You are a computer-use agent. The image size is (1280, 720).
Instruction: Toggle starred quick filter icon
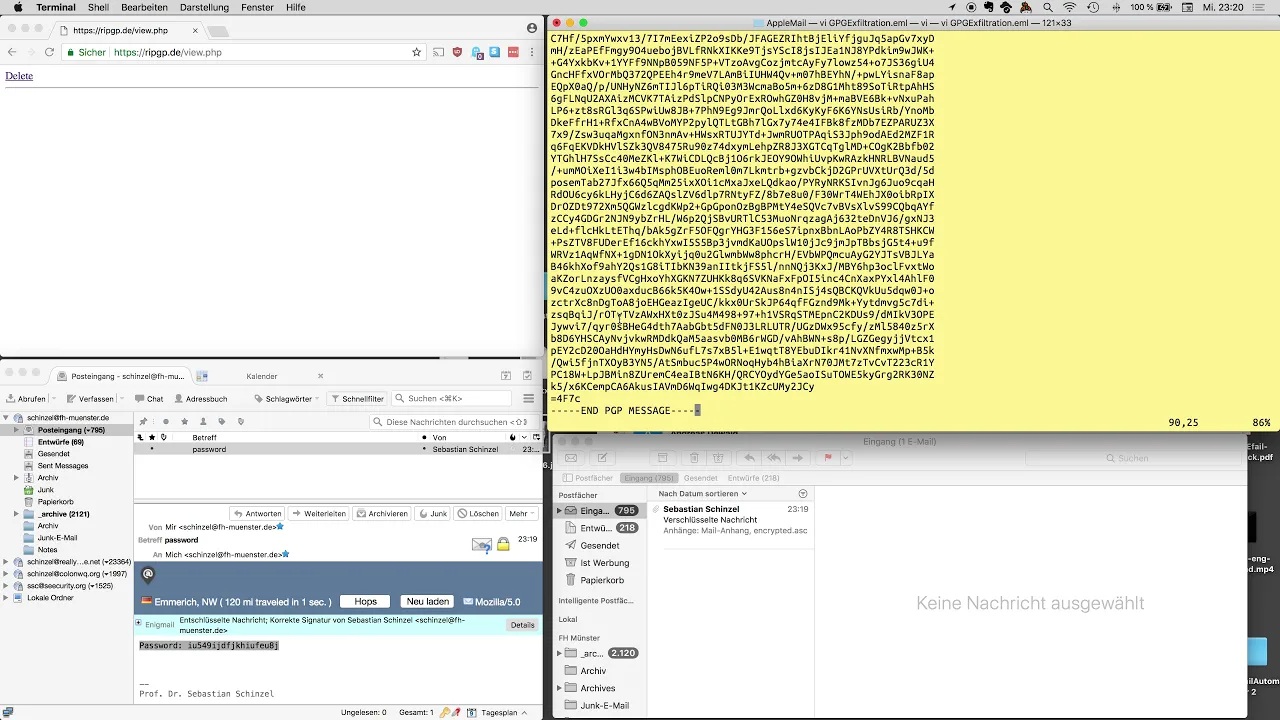coord(183,421)
